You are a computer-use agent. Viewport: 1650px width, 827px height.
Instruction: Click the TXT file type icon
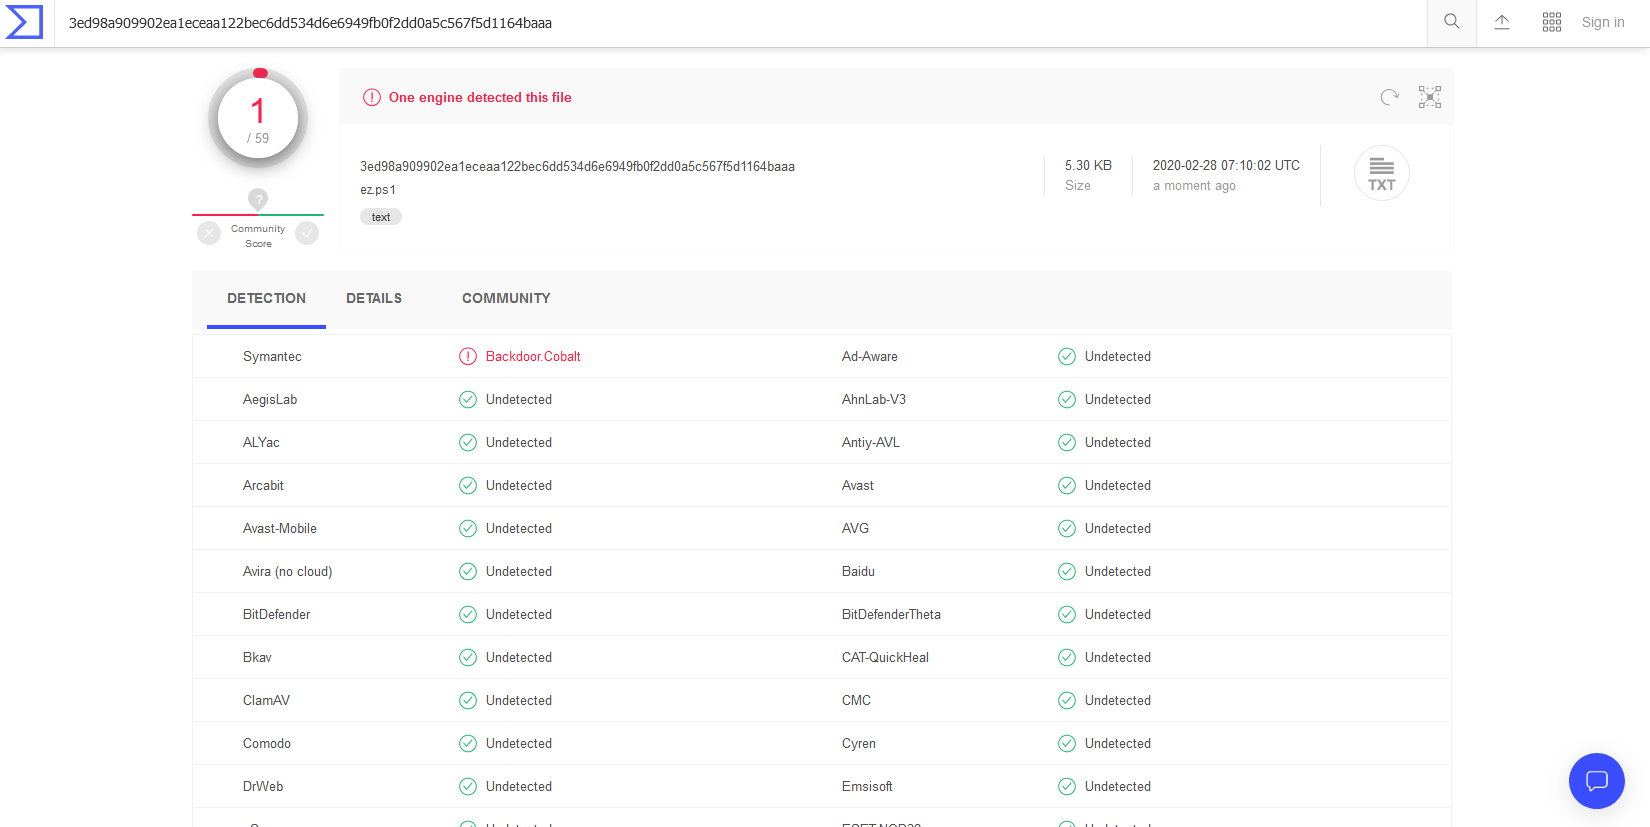[x=1382, y=173]
